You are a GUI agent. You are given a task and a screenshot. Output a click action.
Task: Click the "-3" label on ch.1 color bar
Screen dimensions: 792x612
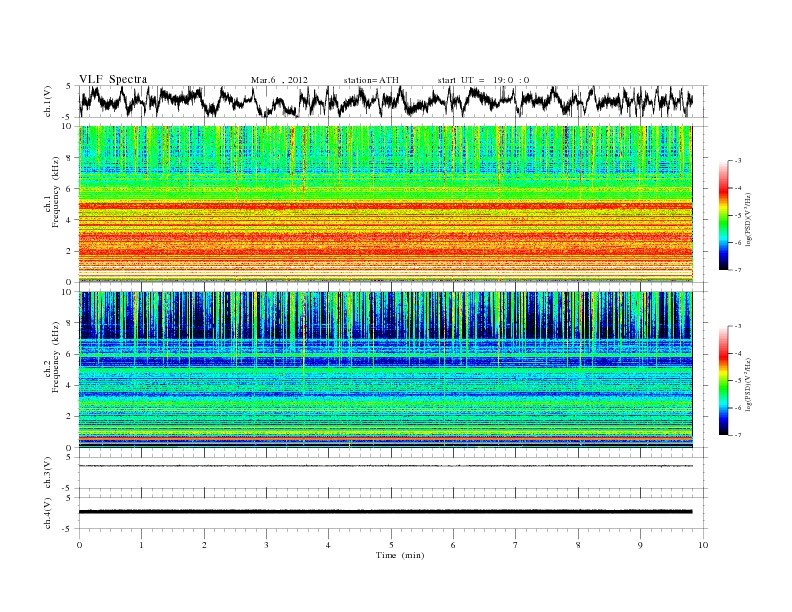[737, 161]
